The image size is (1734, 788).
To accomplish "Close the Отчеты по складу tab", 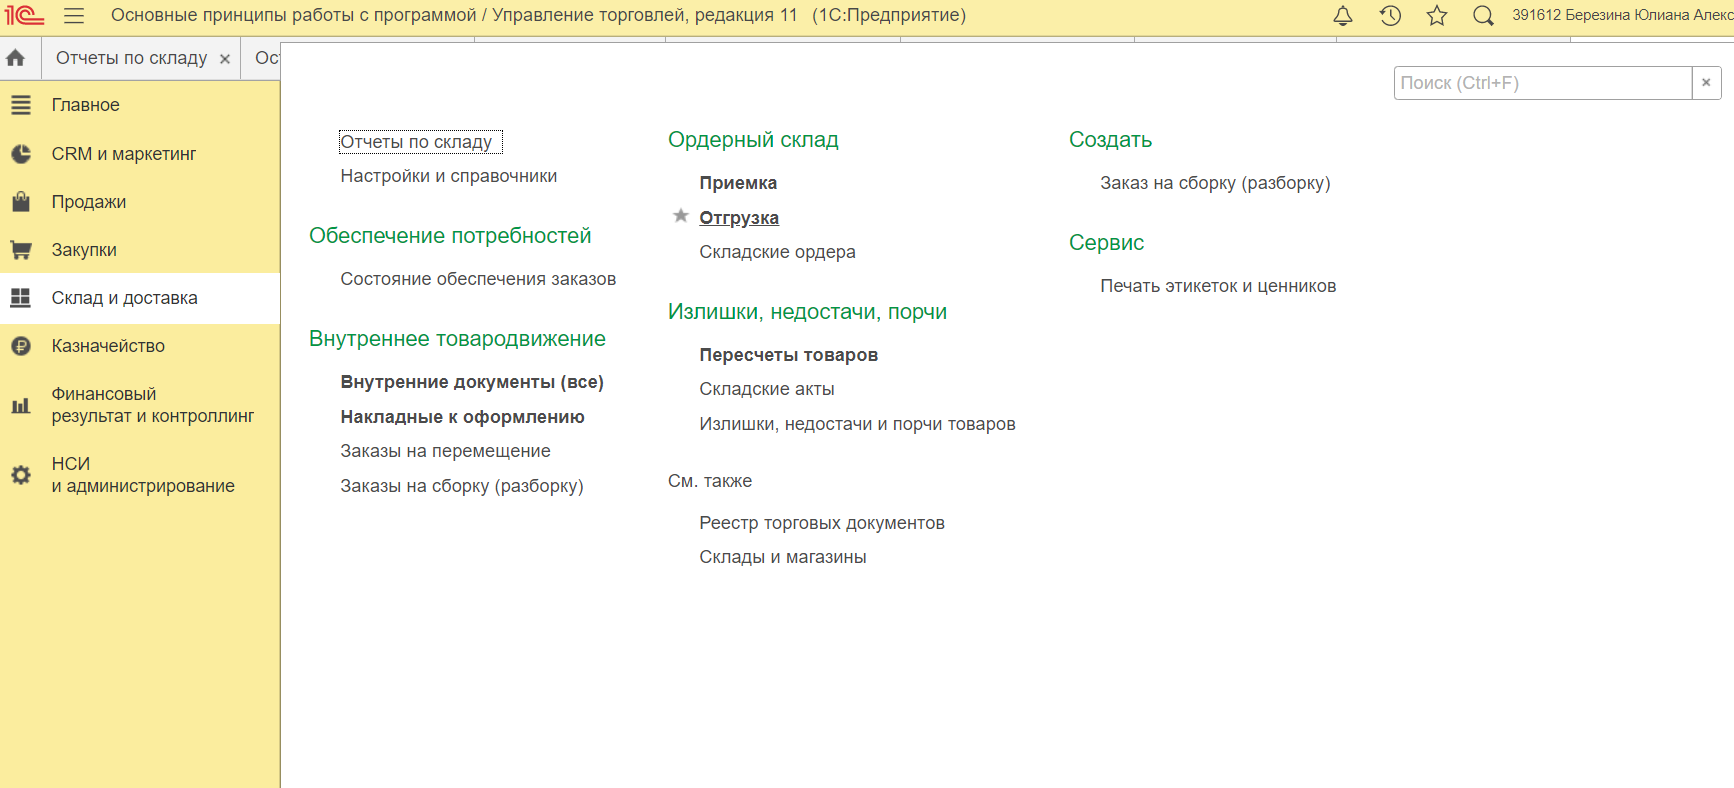I will click(x=225, y=59).
